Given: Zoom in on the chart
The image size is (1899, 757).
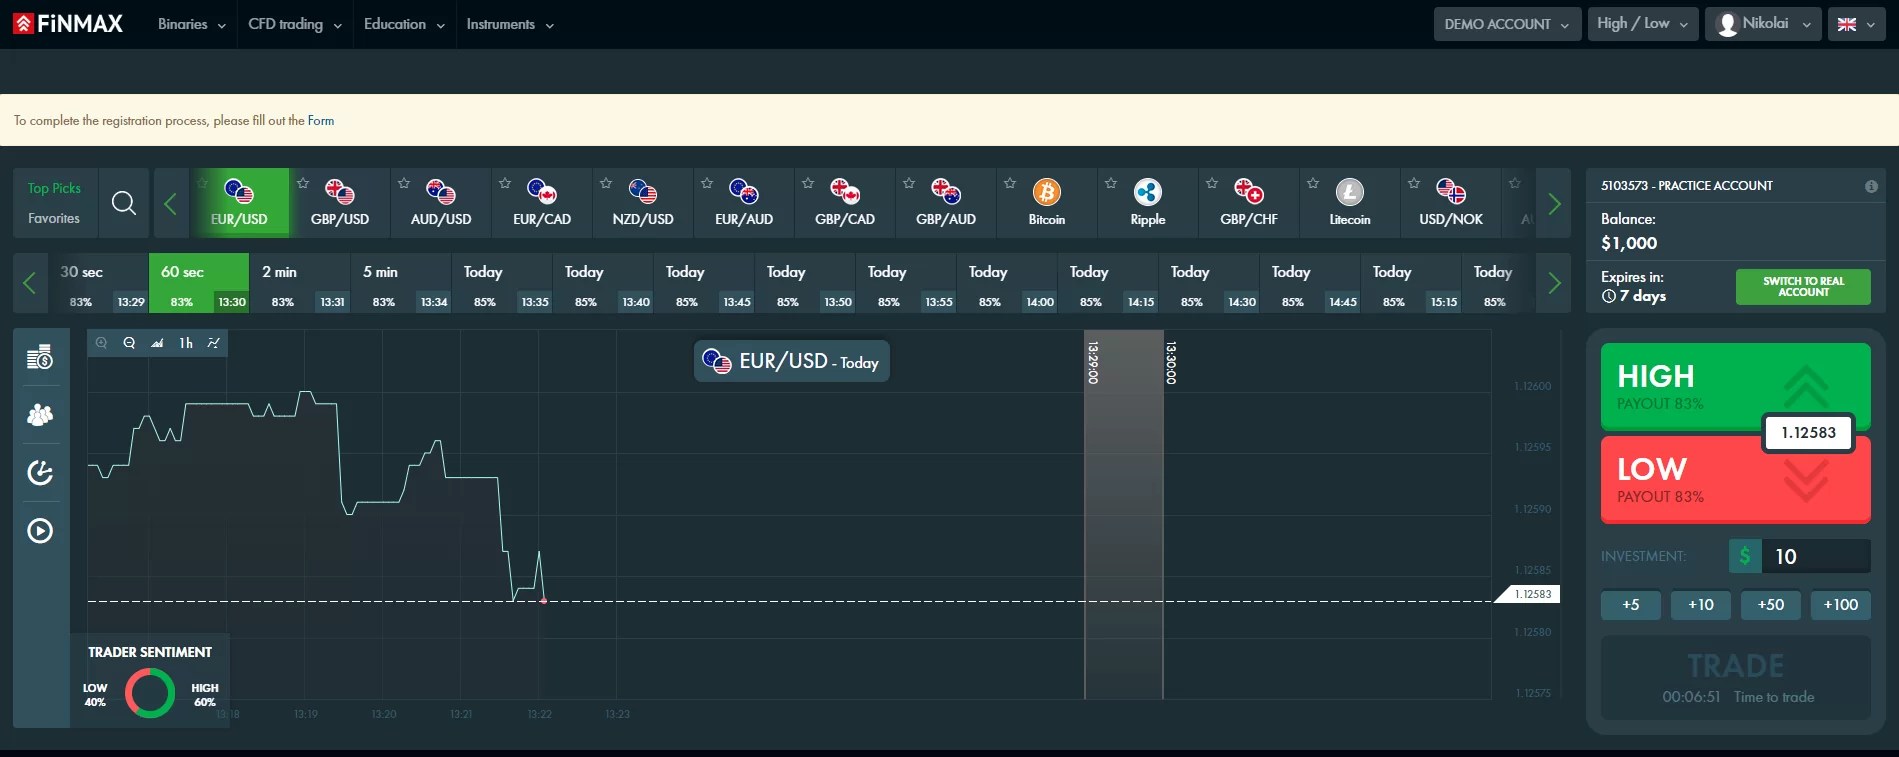Looking at the screenshot, I should (101, 343).
